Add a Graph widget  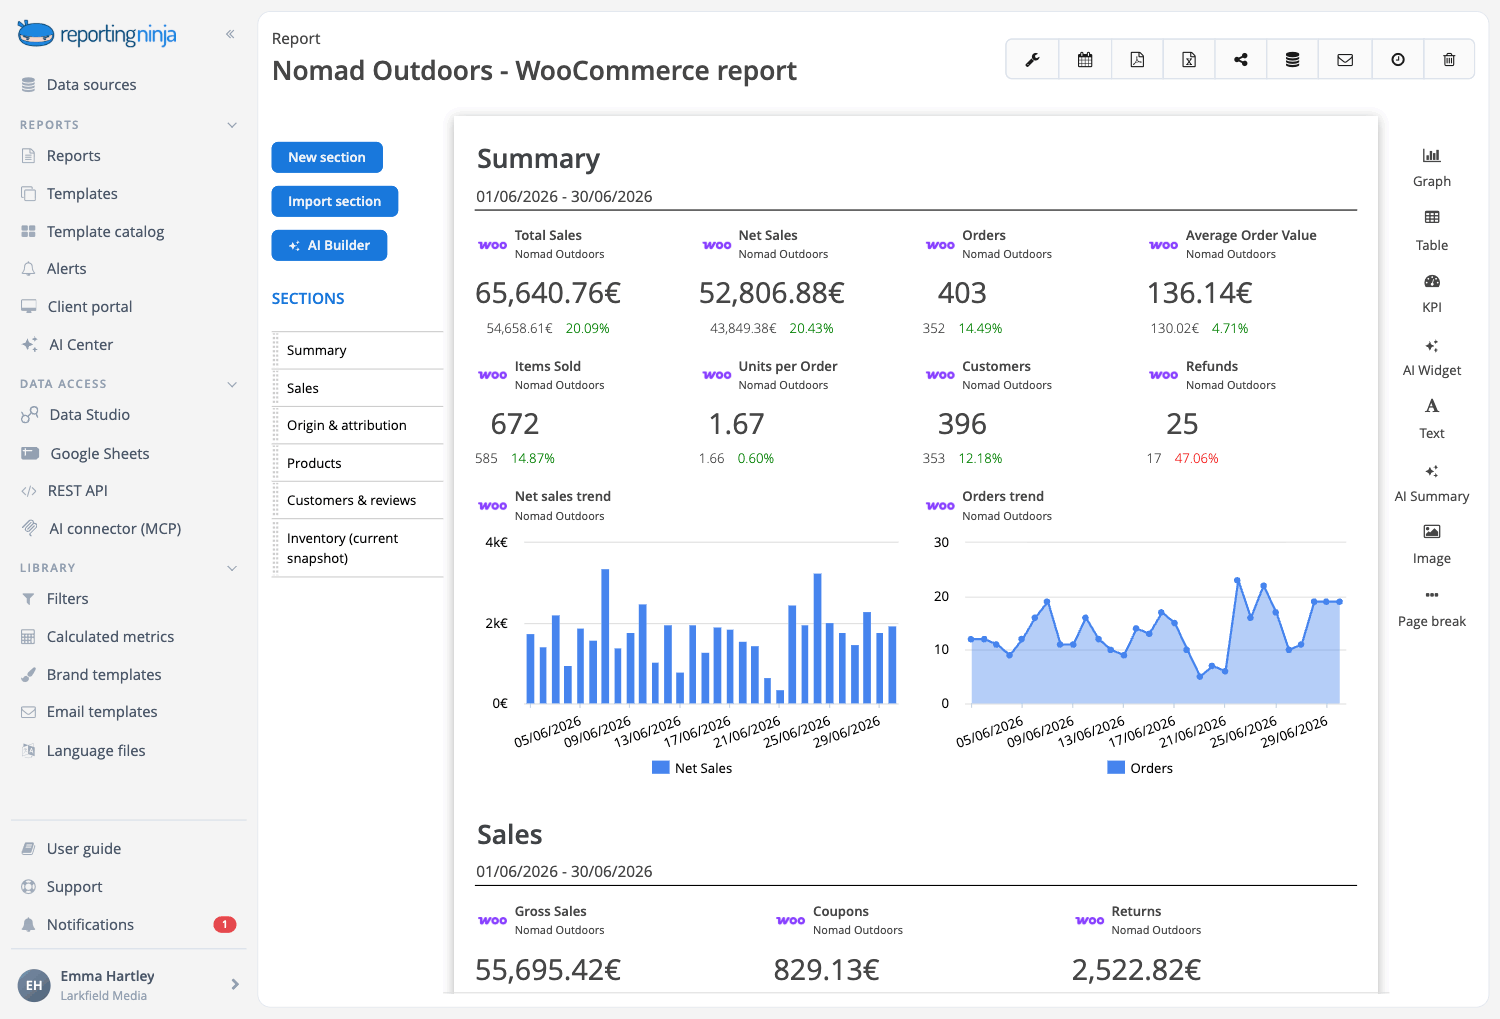[x=1432, y=167]
